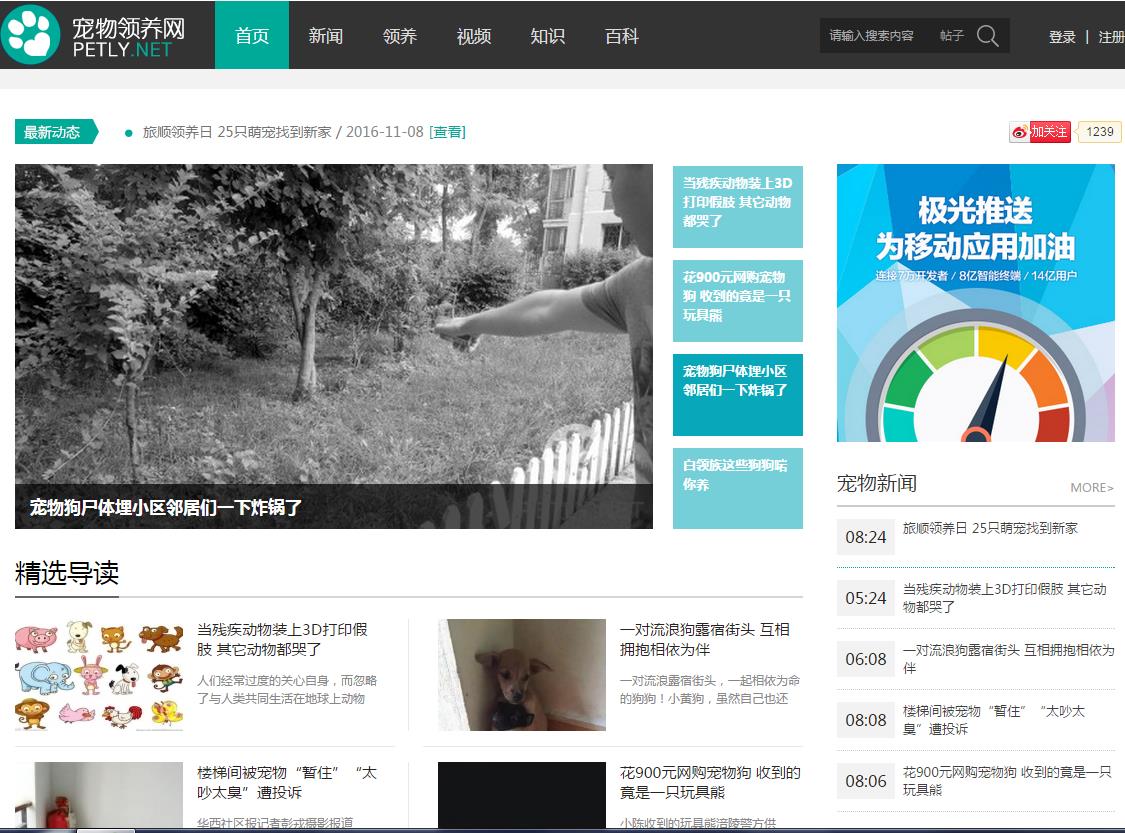
Task: Click the 08:06 time box
Action: [866, 781]
